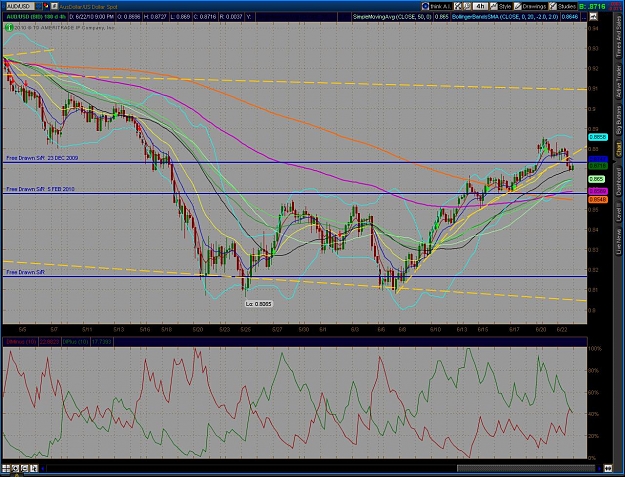
Task: Click the DIPlus (10) indicator label
Action: point(75,342)
